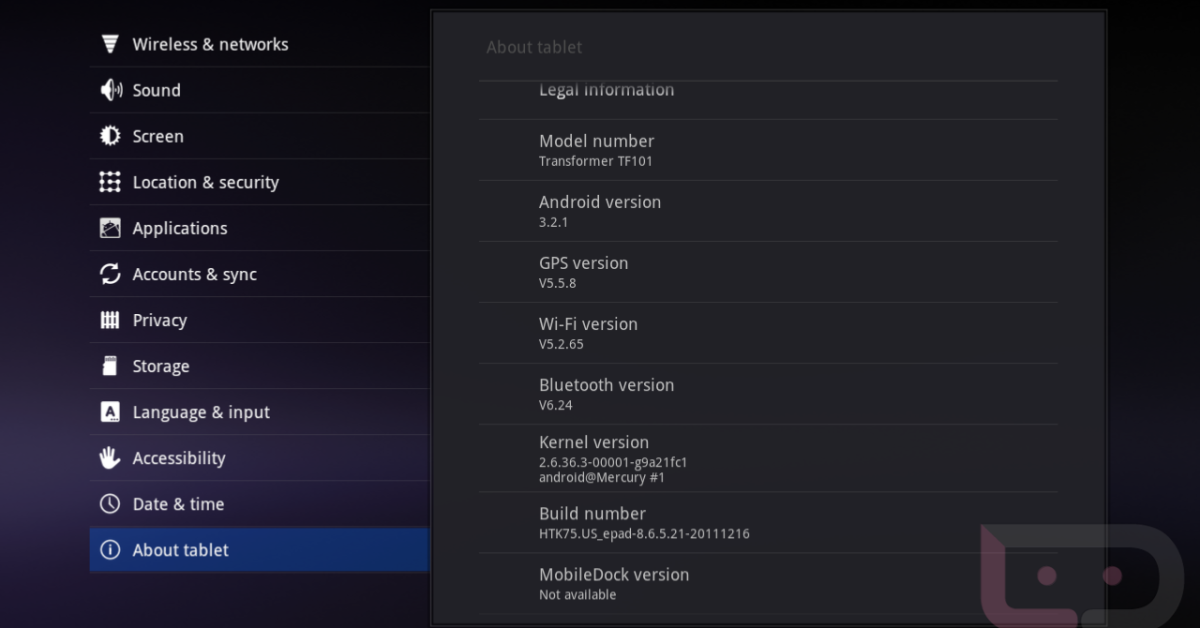1200x628 pixels.
Task: Click the Screen brightness icon
Action: click(110, 136)
